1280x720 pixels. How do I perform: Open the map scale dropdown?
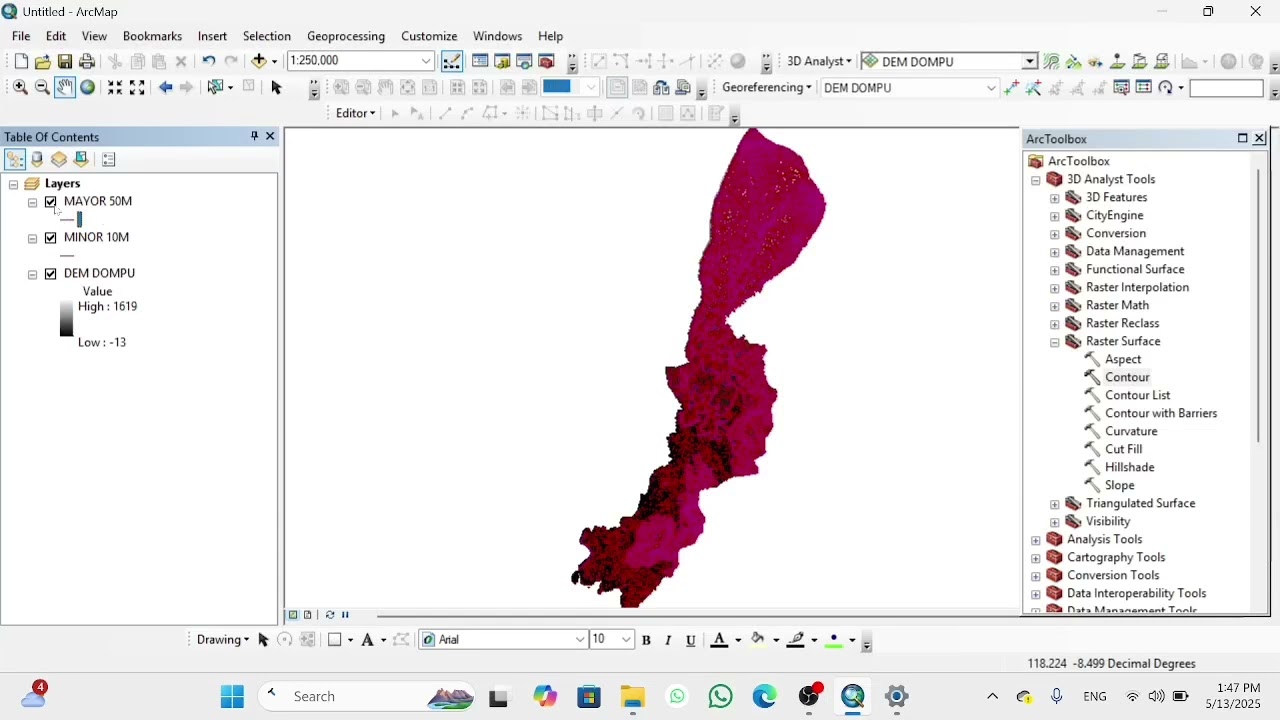pyautogui.click(x=426, y=61)
